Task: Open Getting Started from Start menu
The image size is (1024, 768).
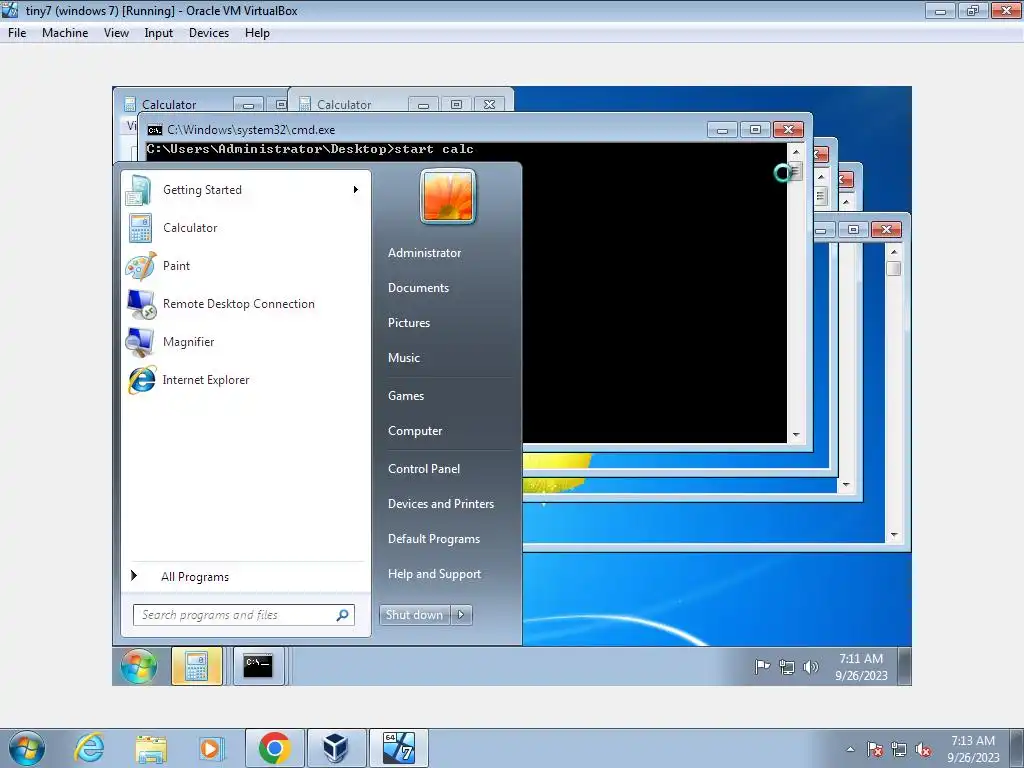Action: (245, 190)
